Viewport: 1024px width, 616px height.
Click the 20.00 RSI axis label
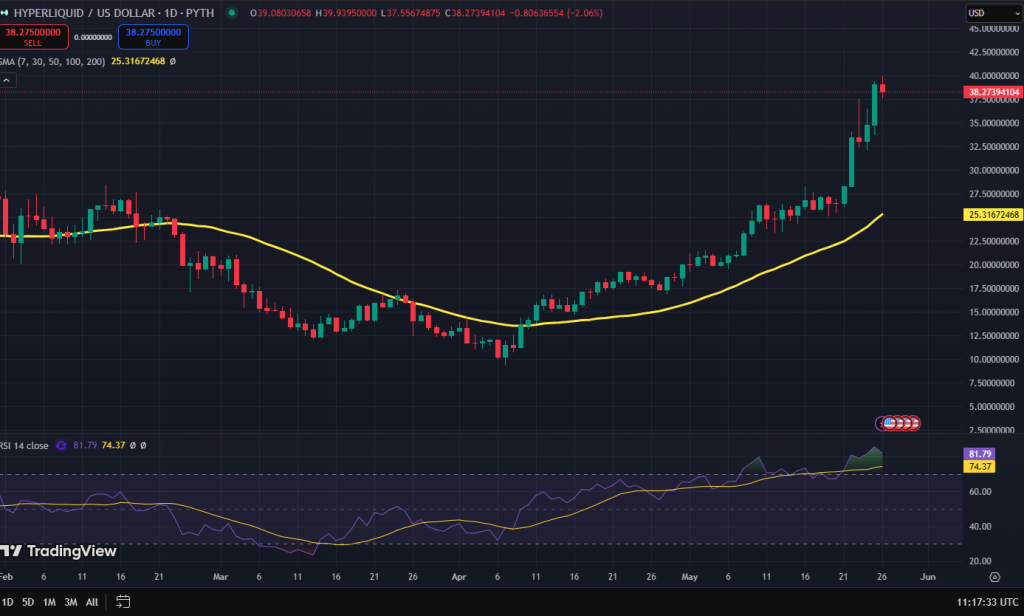tap(980, 560)
